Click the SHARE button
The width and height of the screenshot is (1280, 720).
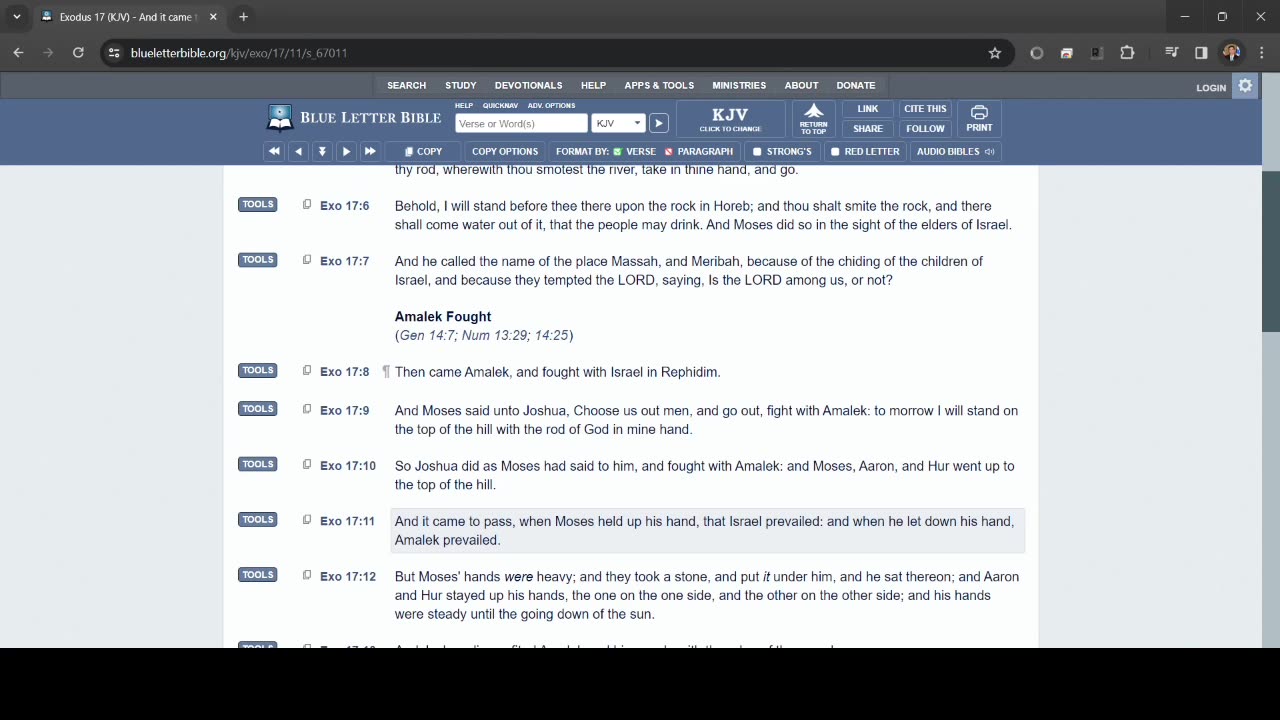(x=868, y=129)
